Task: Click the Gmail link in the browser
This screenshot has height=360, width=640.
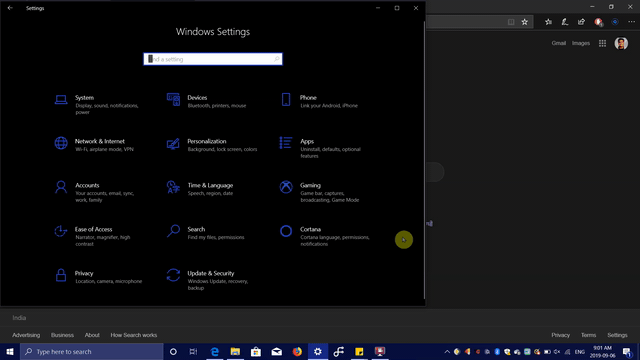Action: pos(559,43)
